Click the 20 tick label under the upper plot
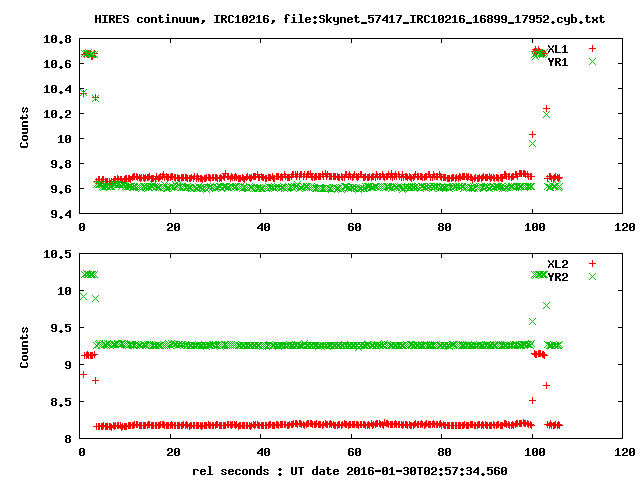The image size is (640, 480). tap(173, 227)
